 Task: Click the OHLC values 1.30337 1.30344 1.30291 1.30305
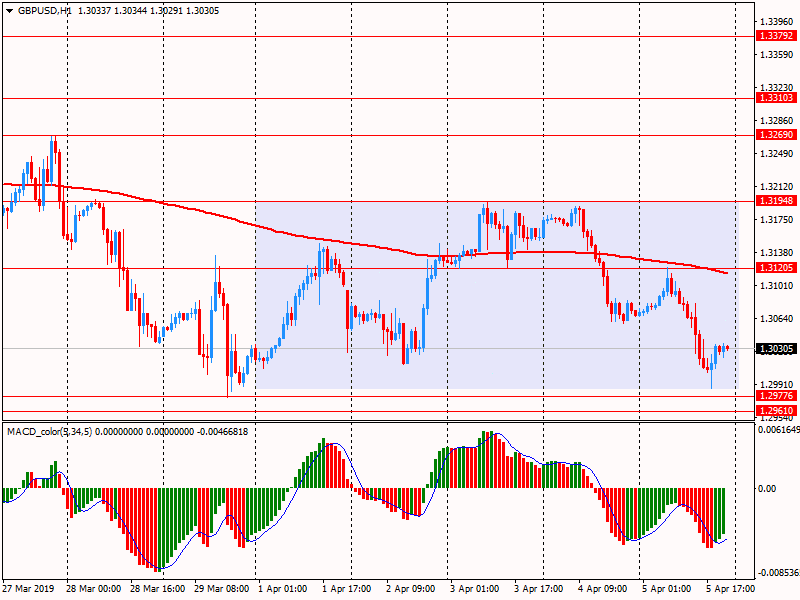point(148,11)
